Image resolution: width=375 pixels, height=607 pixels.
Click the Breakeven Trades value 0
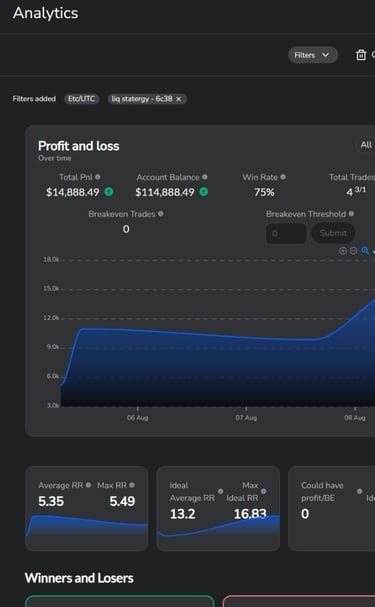pos(126,229)
